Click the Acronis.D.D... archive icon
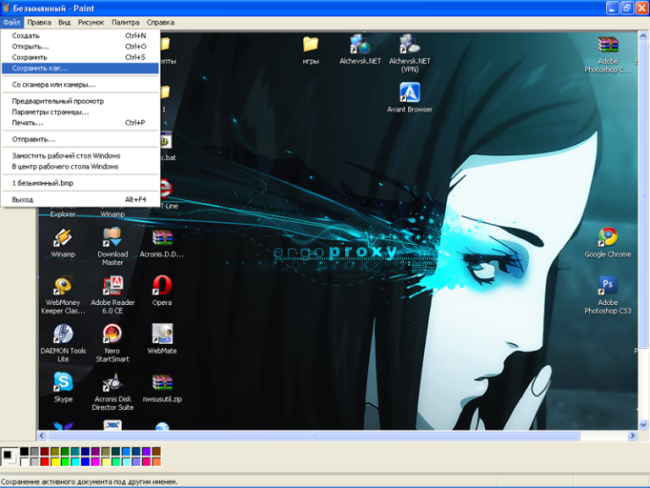The height and width of the screenshot is (488, 650). 162,238
